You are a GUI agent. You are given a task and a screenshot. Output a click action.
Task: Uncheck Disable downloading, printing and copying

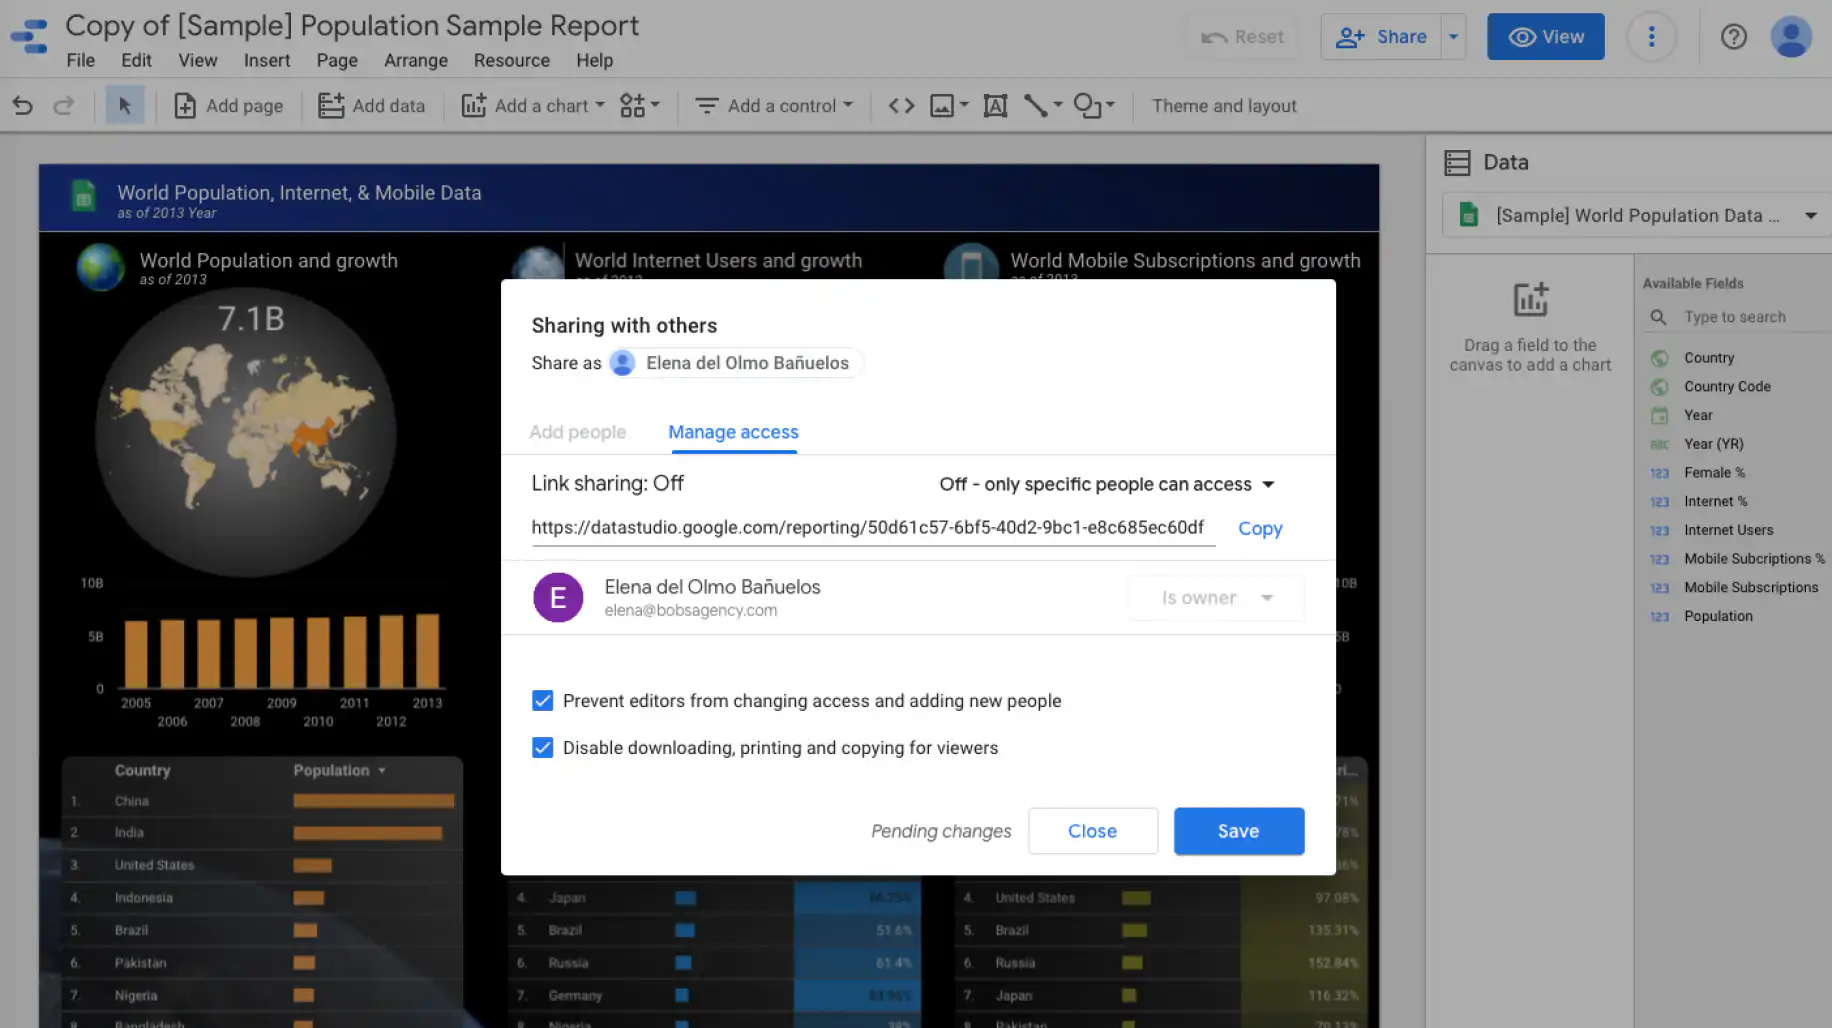(x=542, y=748)
